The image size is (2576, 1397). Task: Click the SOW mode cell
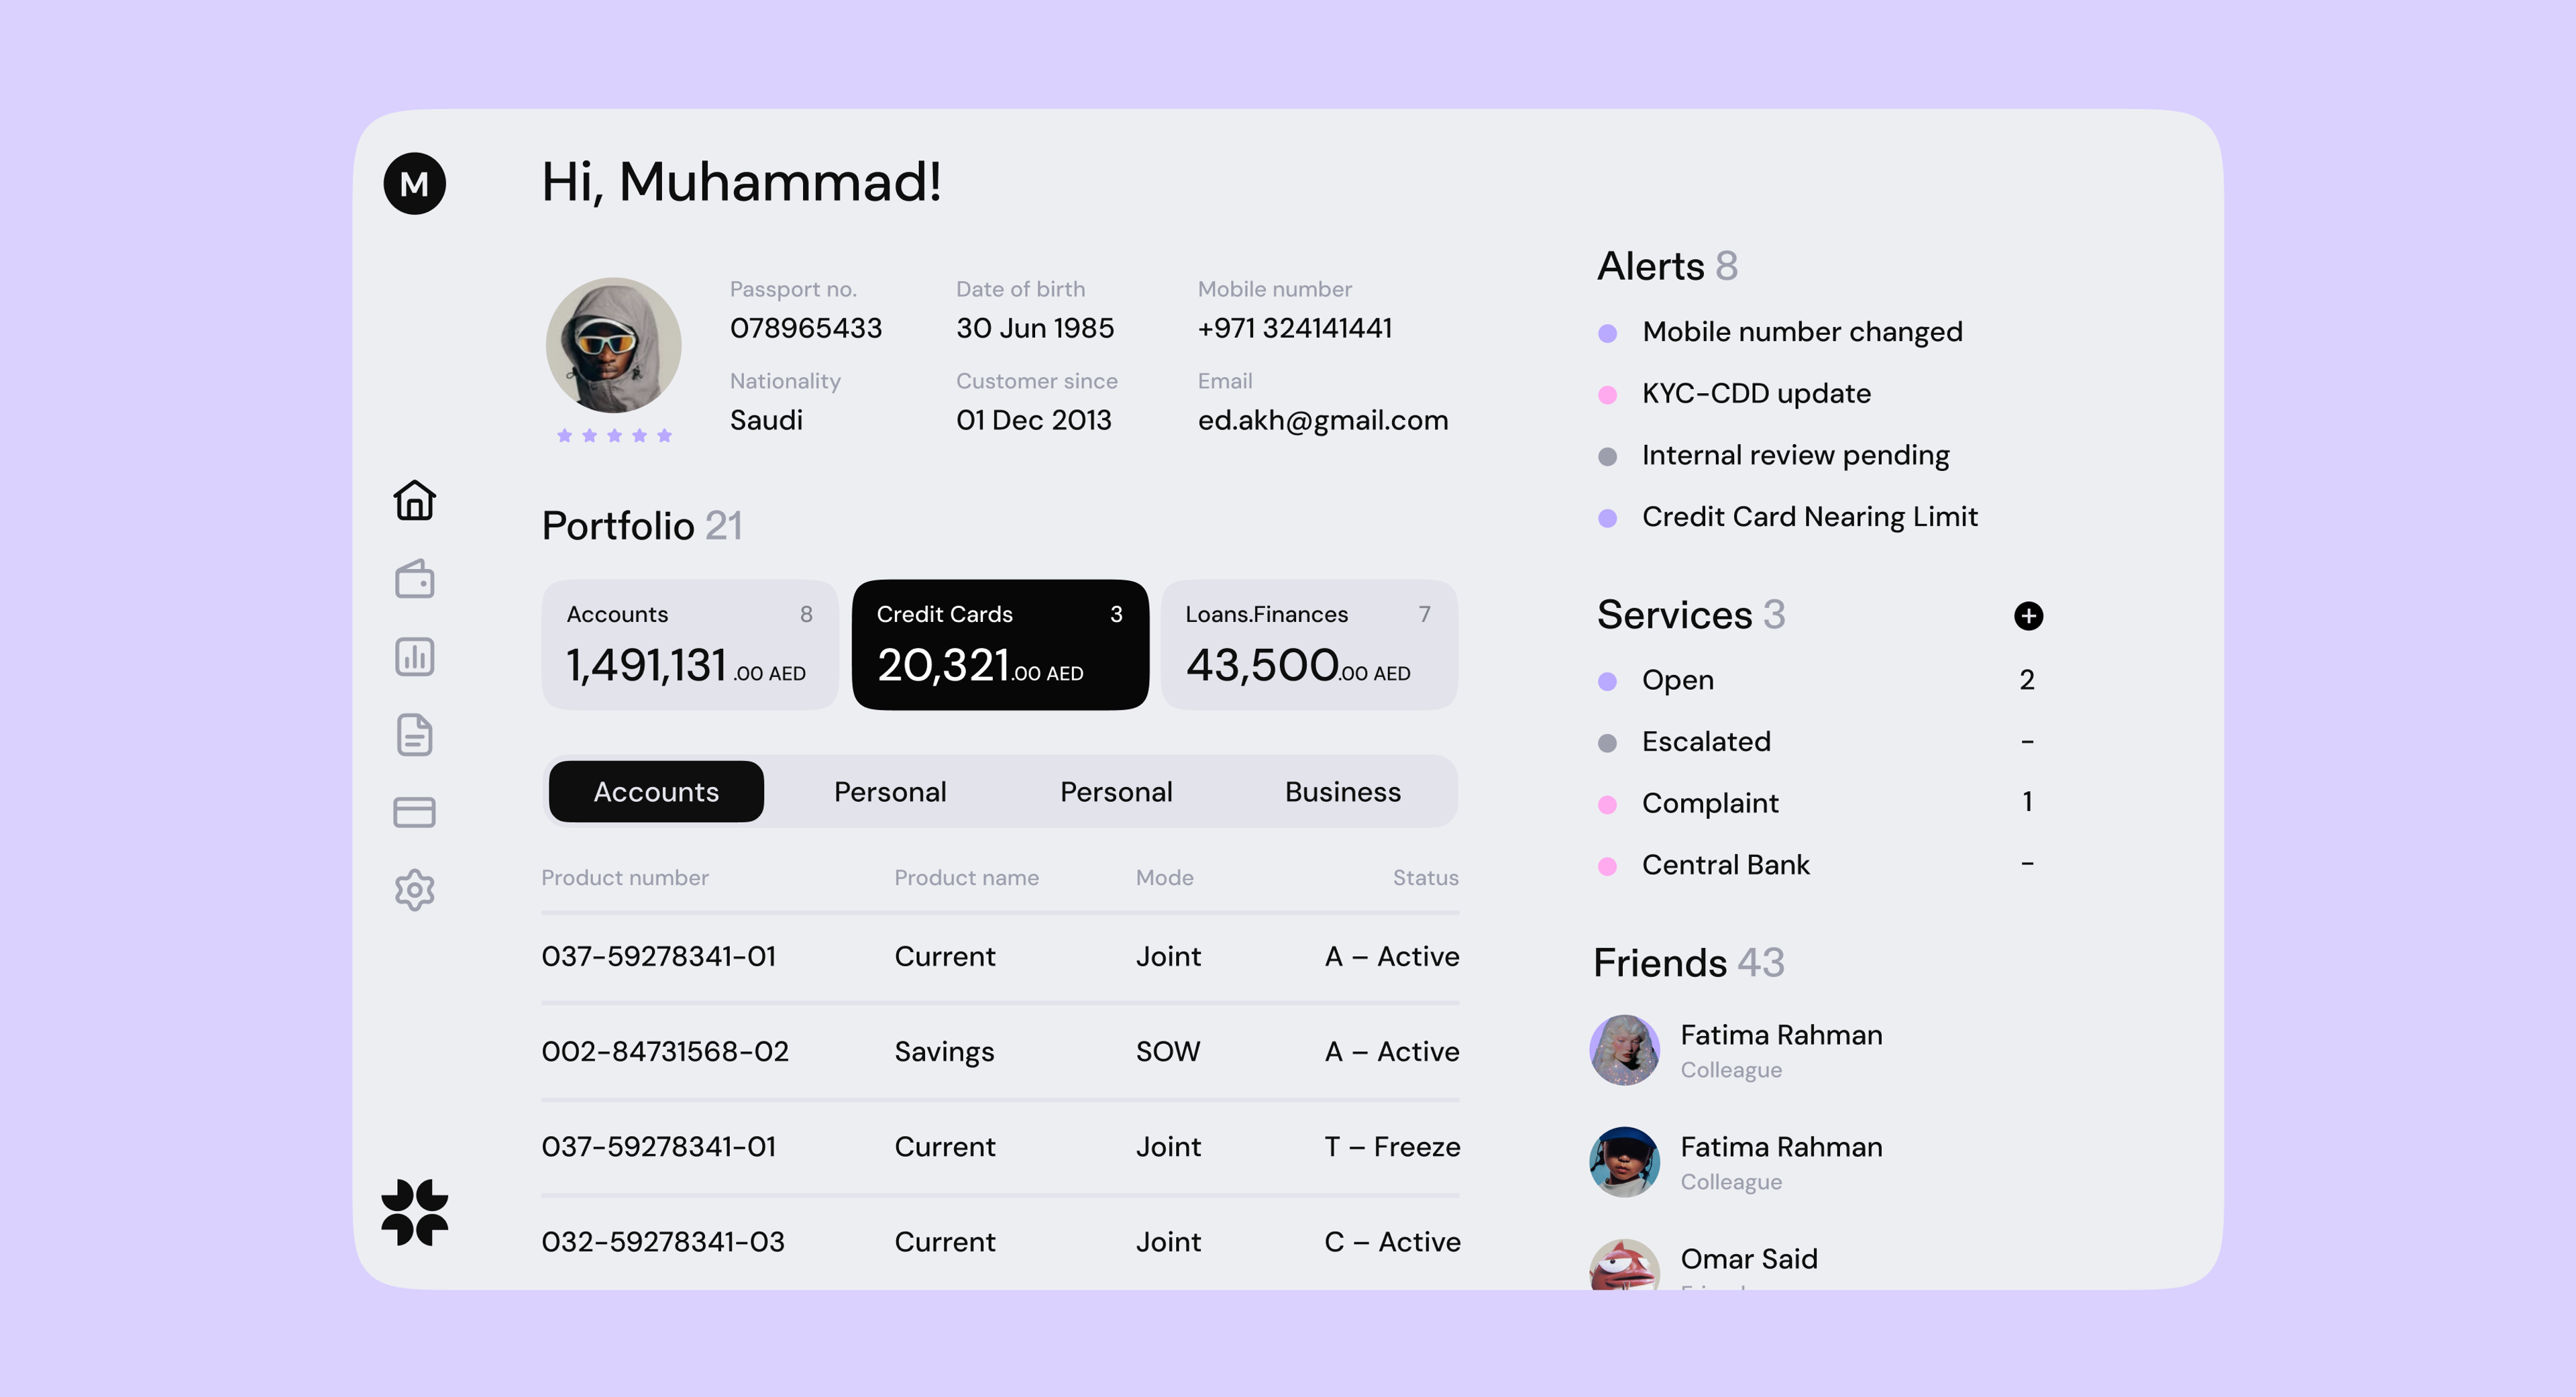[x=1168, y=1052]
